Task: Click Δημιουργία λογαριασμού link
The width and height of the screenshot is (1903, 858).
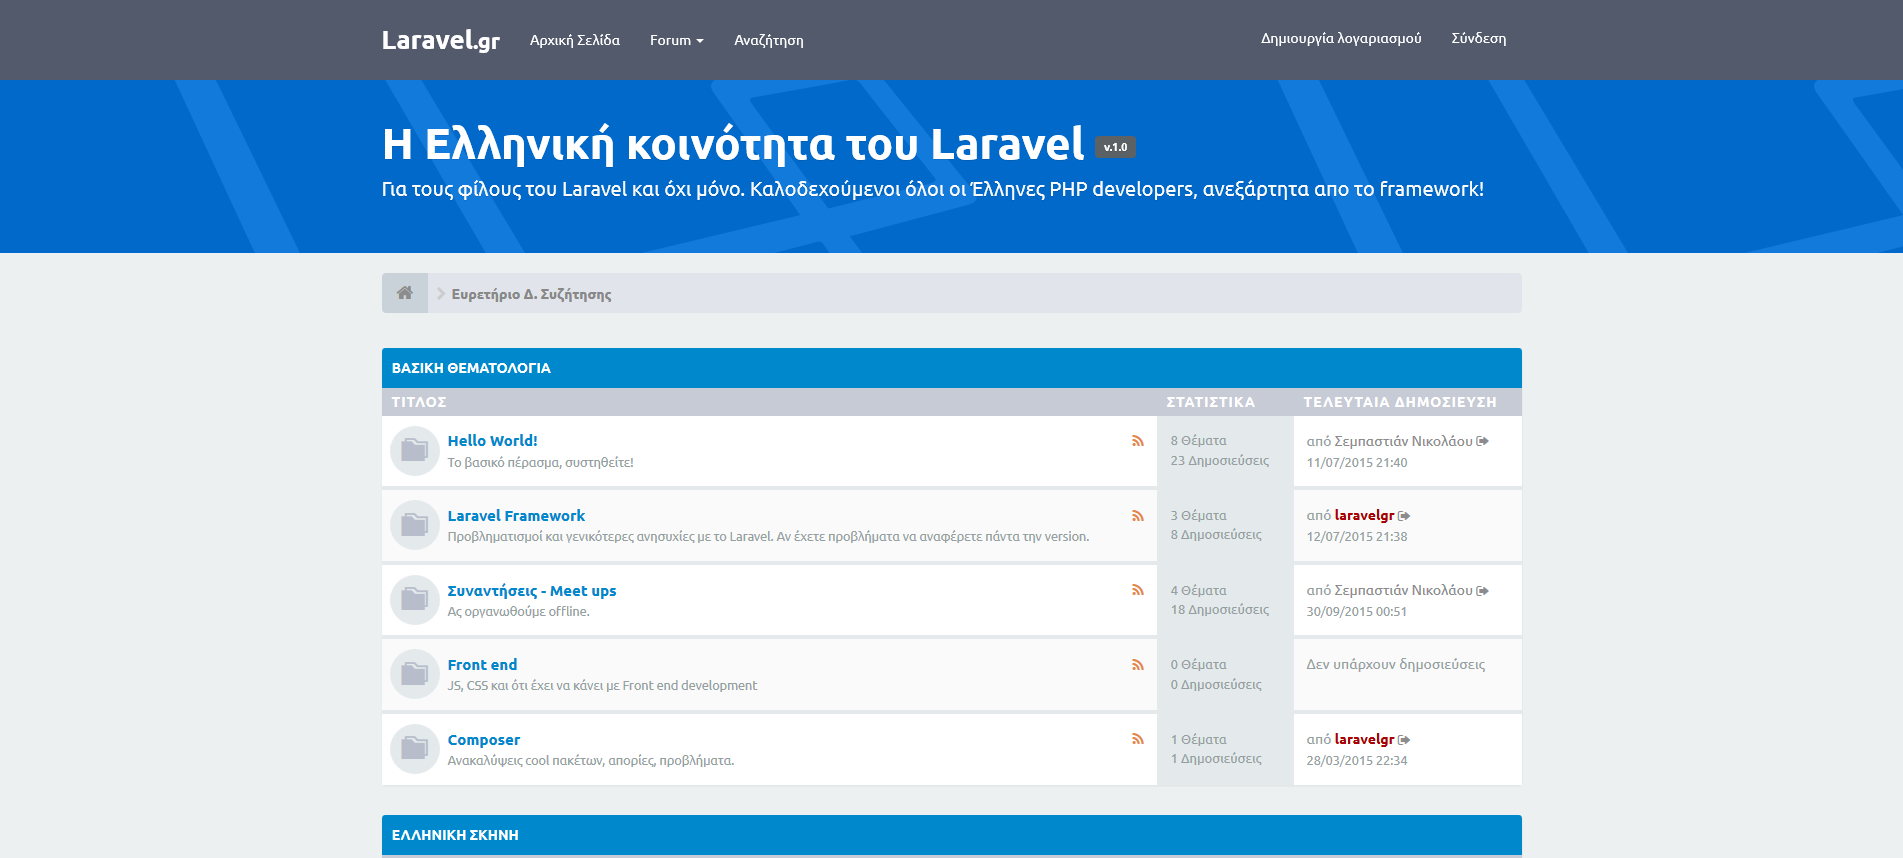Action: tap(1341, 38)
